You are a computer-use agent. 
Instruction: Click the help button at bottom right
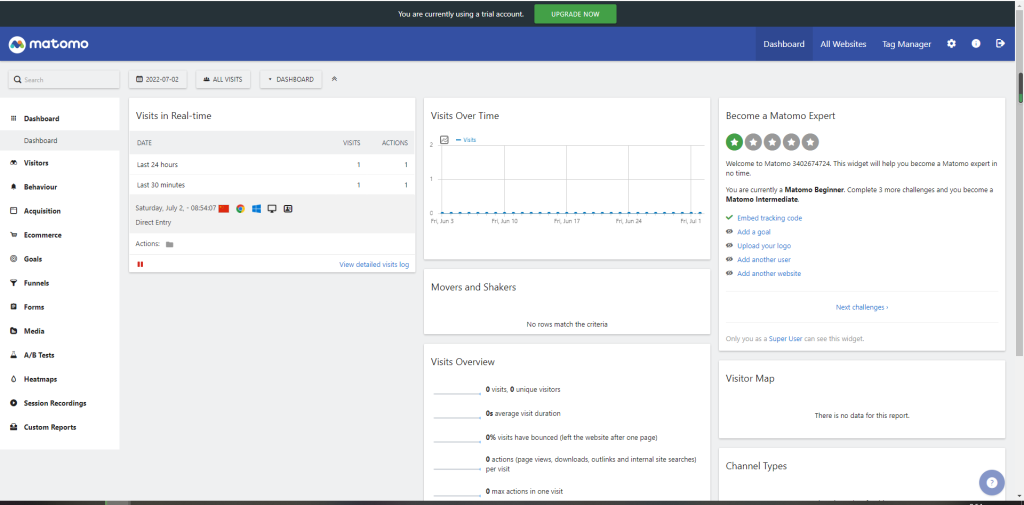tap(990, 482)
